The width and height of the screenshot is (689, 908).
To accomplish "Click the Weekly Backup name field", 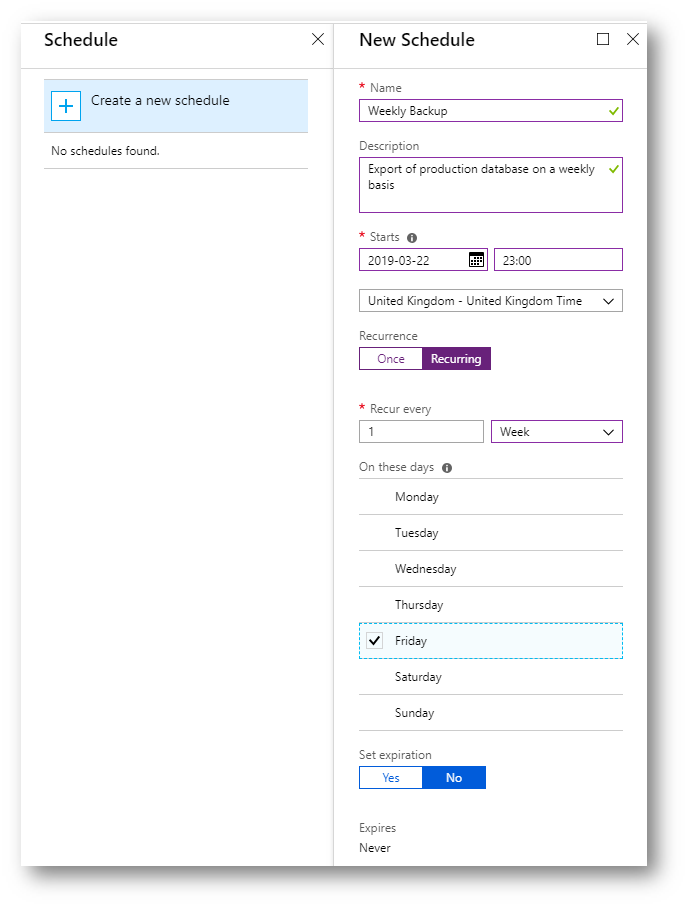I will tap(490, 111).
